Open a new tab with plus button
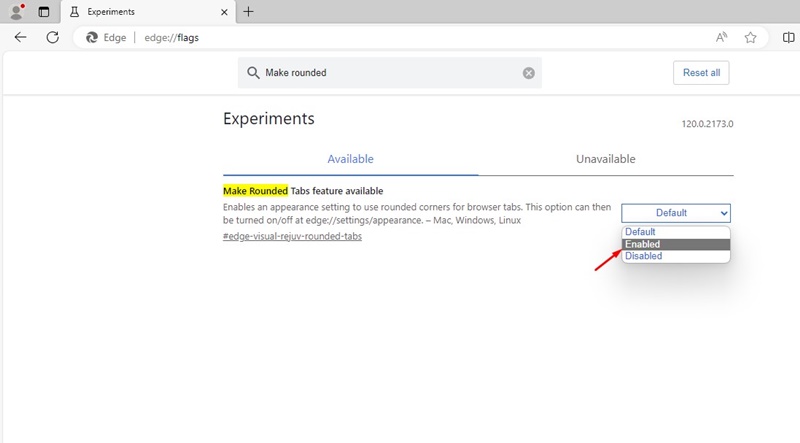800x443 pixels. (x=248, y=11)
